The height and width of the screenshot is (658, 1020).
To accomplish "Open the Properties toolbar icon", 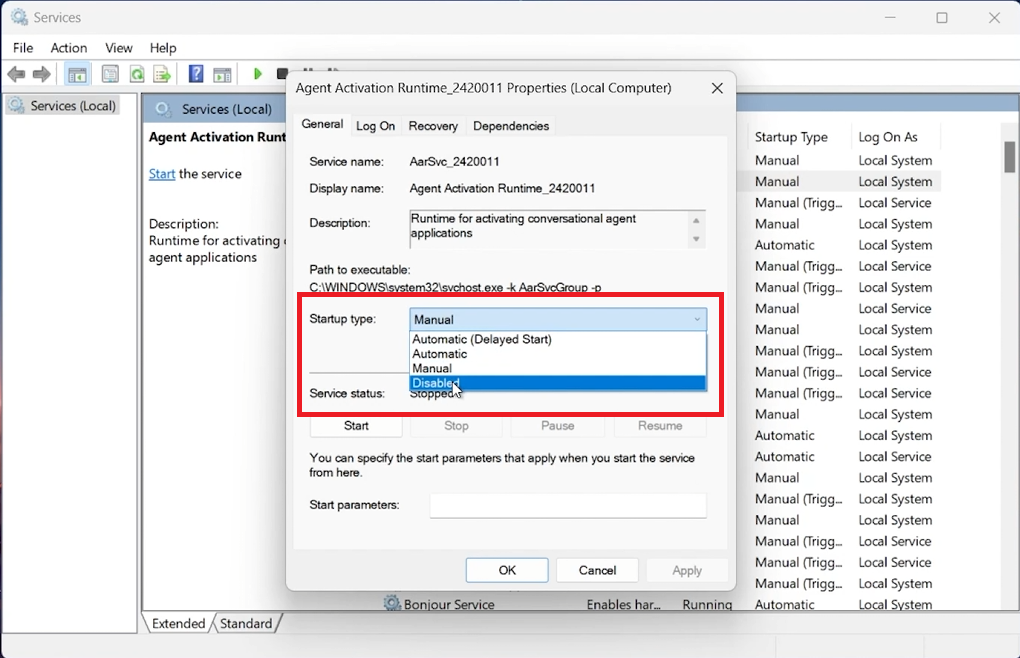I will 110,73.
